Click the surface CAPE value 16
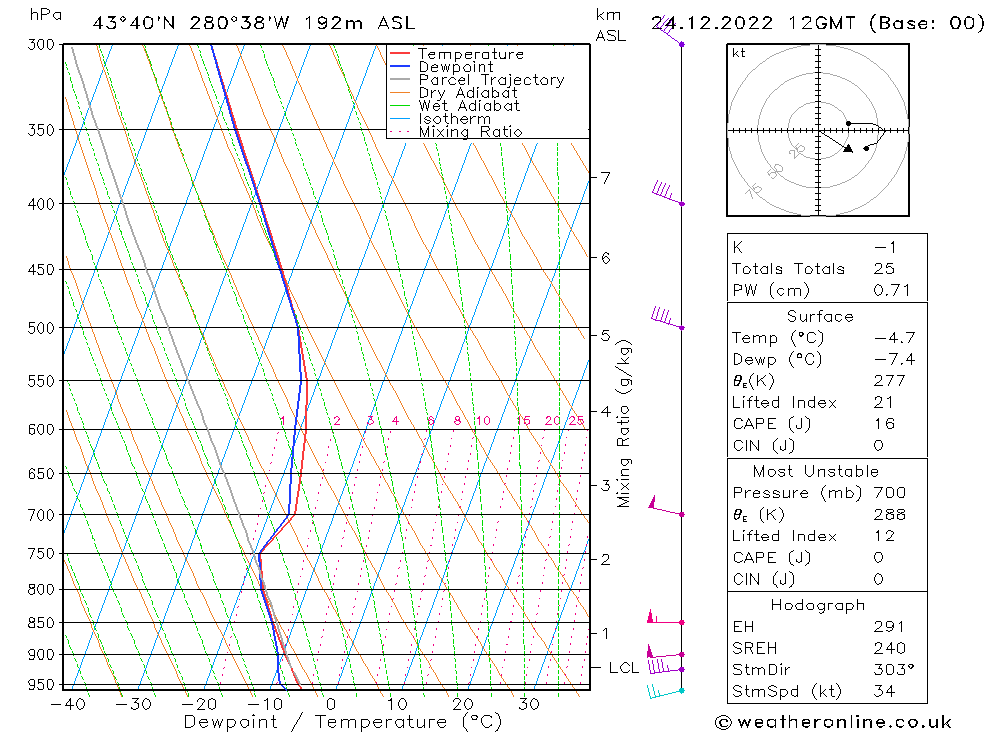 [884, 424]
